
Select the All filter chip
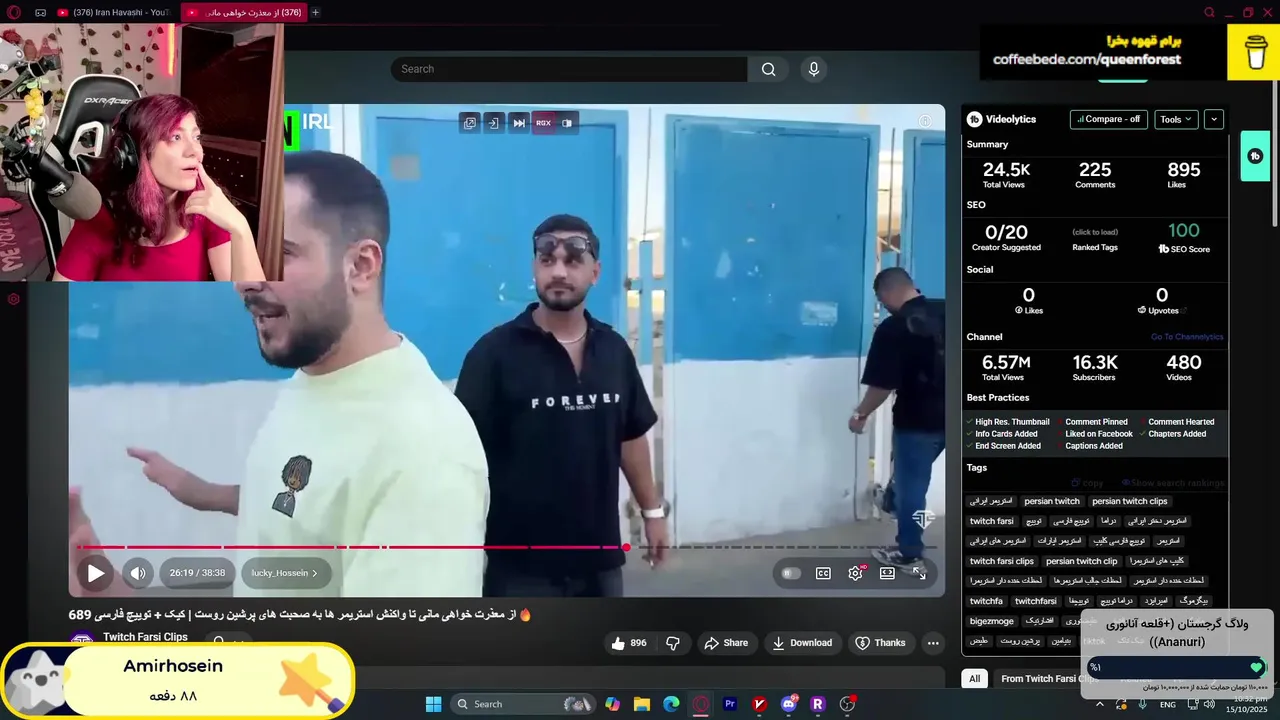pyautogui.click(x=974, y=679)
